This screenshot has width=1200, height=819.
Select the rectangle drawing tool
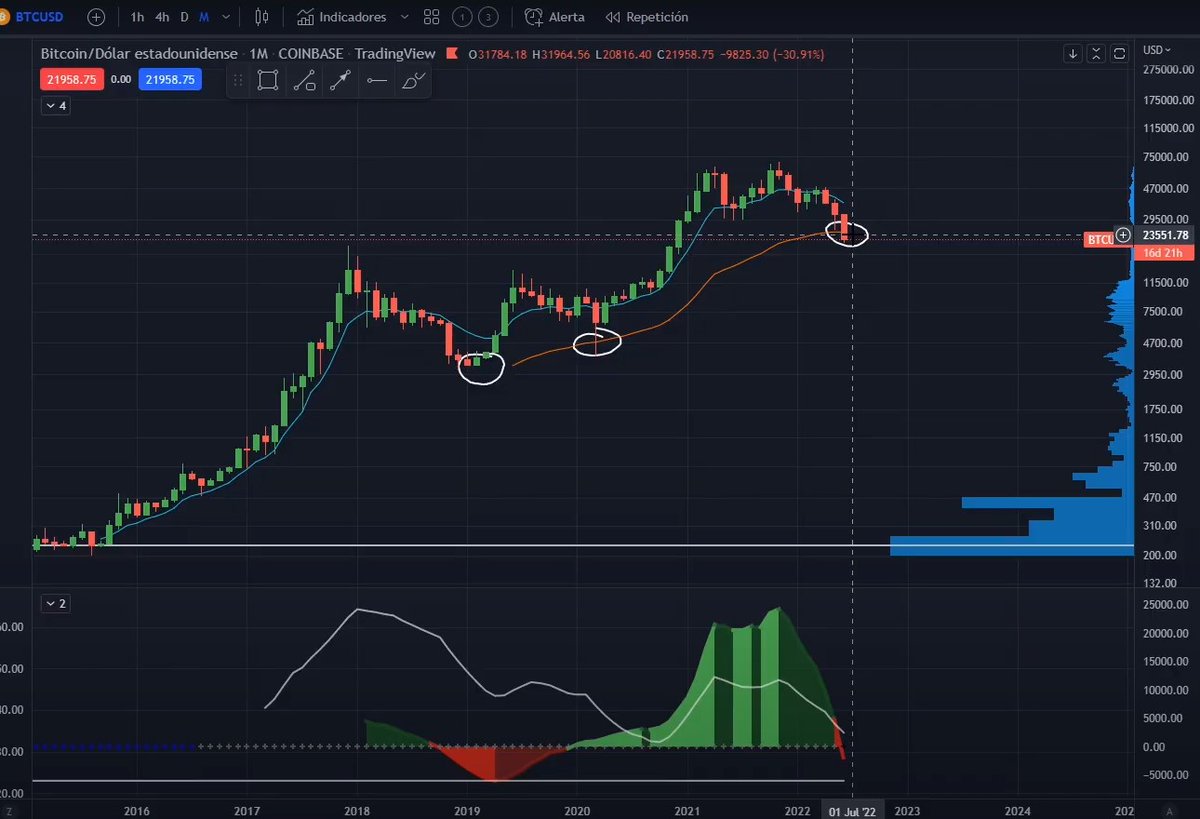click(x=267, y=81)
